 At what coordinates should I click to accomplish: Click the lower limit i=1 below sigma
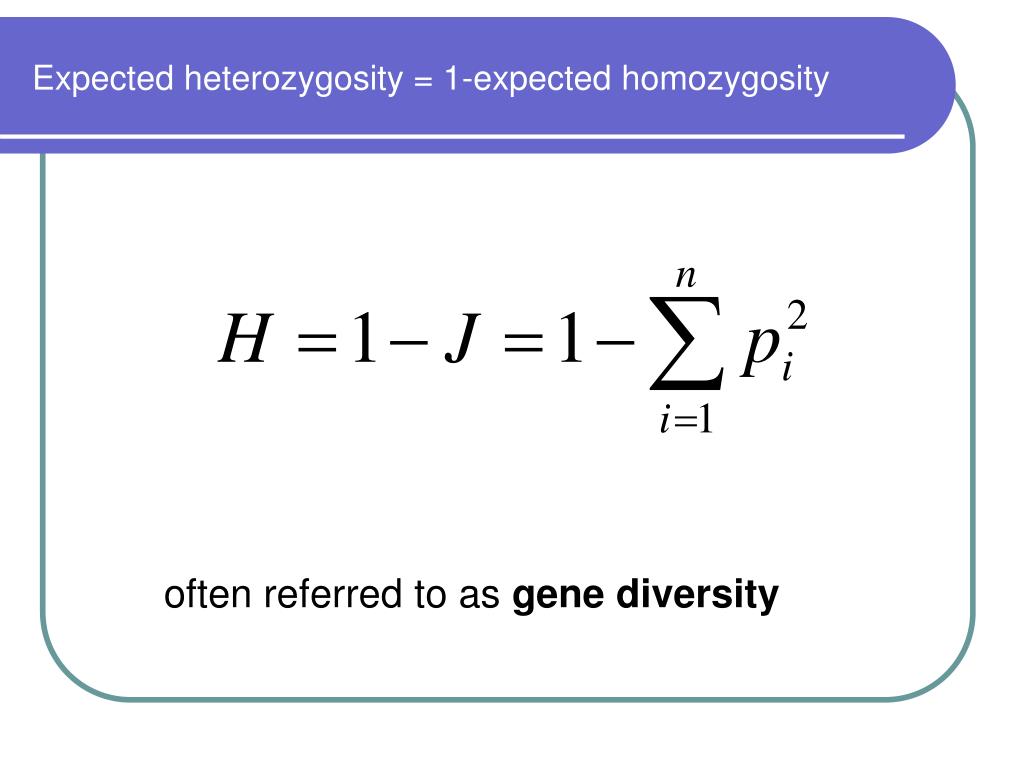point(686,418)
